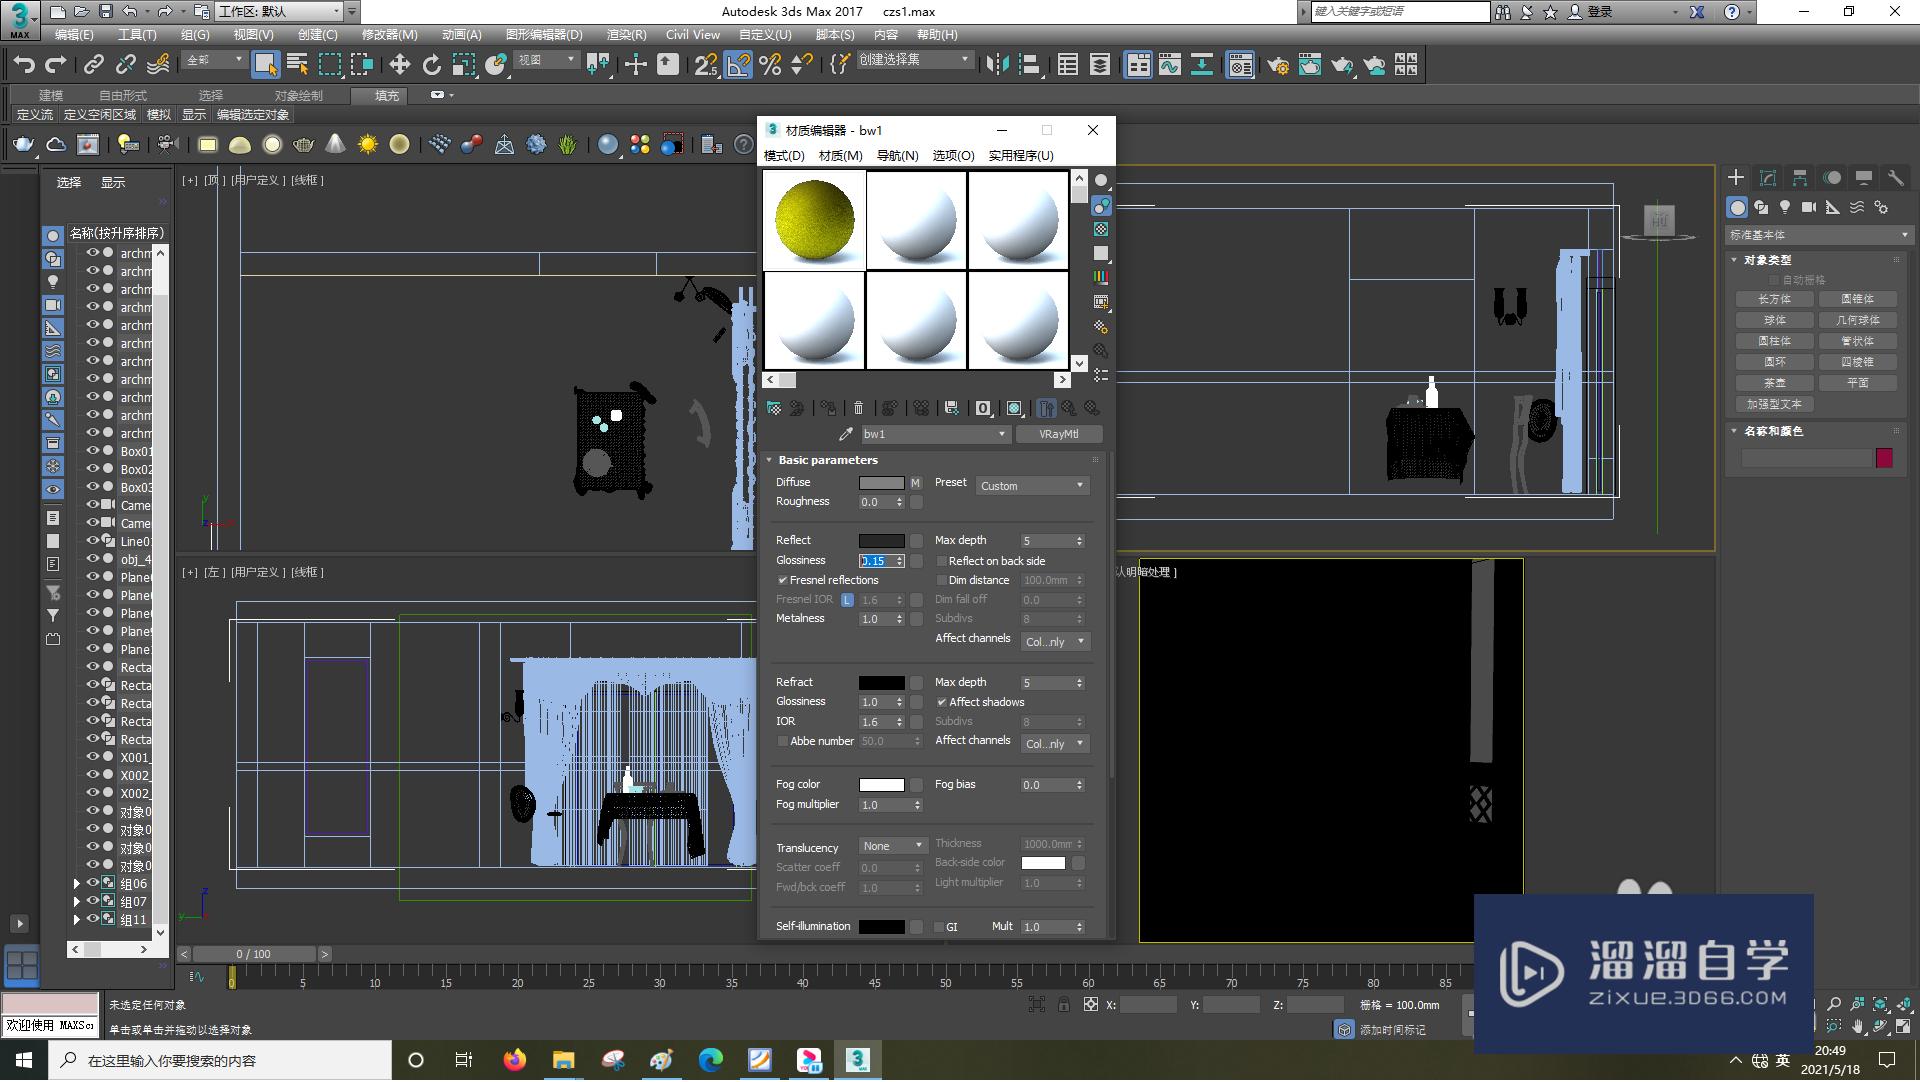The image size is (1920, 1082).
Task: Click the Get Material icon button
Action: coord(774,407)
